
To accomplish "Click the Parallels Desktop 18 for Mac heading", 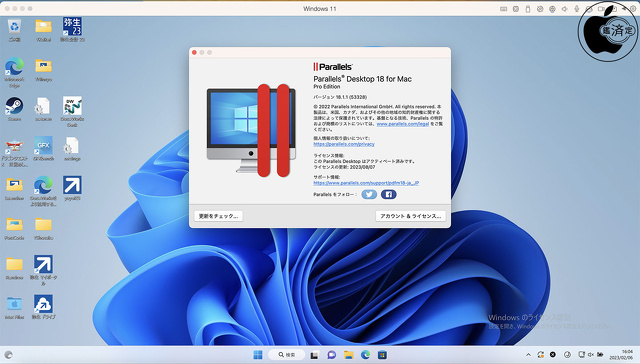I will 362,79.
